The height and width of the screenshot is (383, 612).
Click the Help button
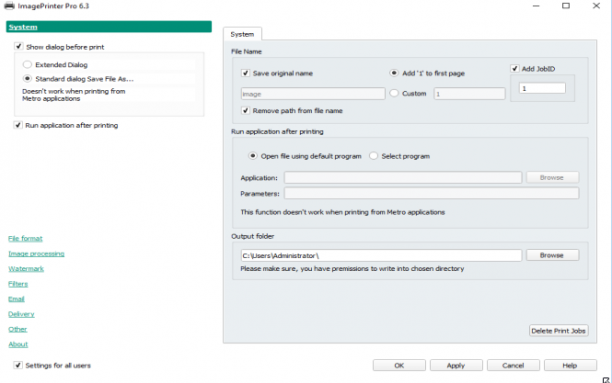[570, 365]
